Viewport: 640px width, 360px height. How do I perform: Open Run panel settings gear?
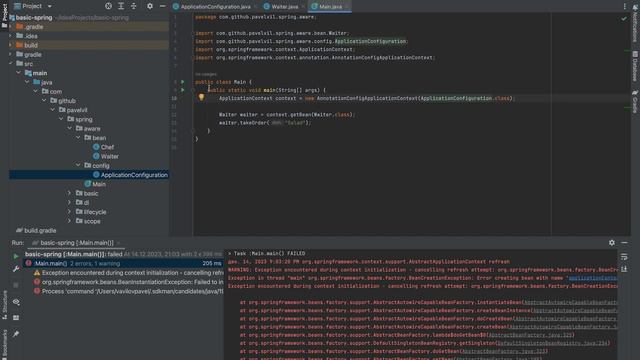611,242
